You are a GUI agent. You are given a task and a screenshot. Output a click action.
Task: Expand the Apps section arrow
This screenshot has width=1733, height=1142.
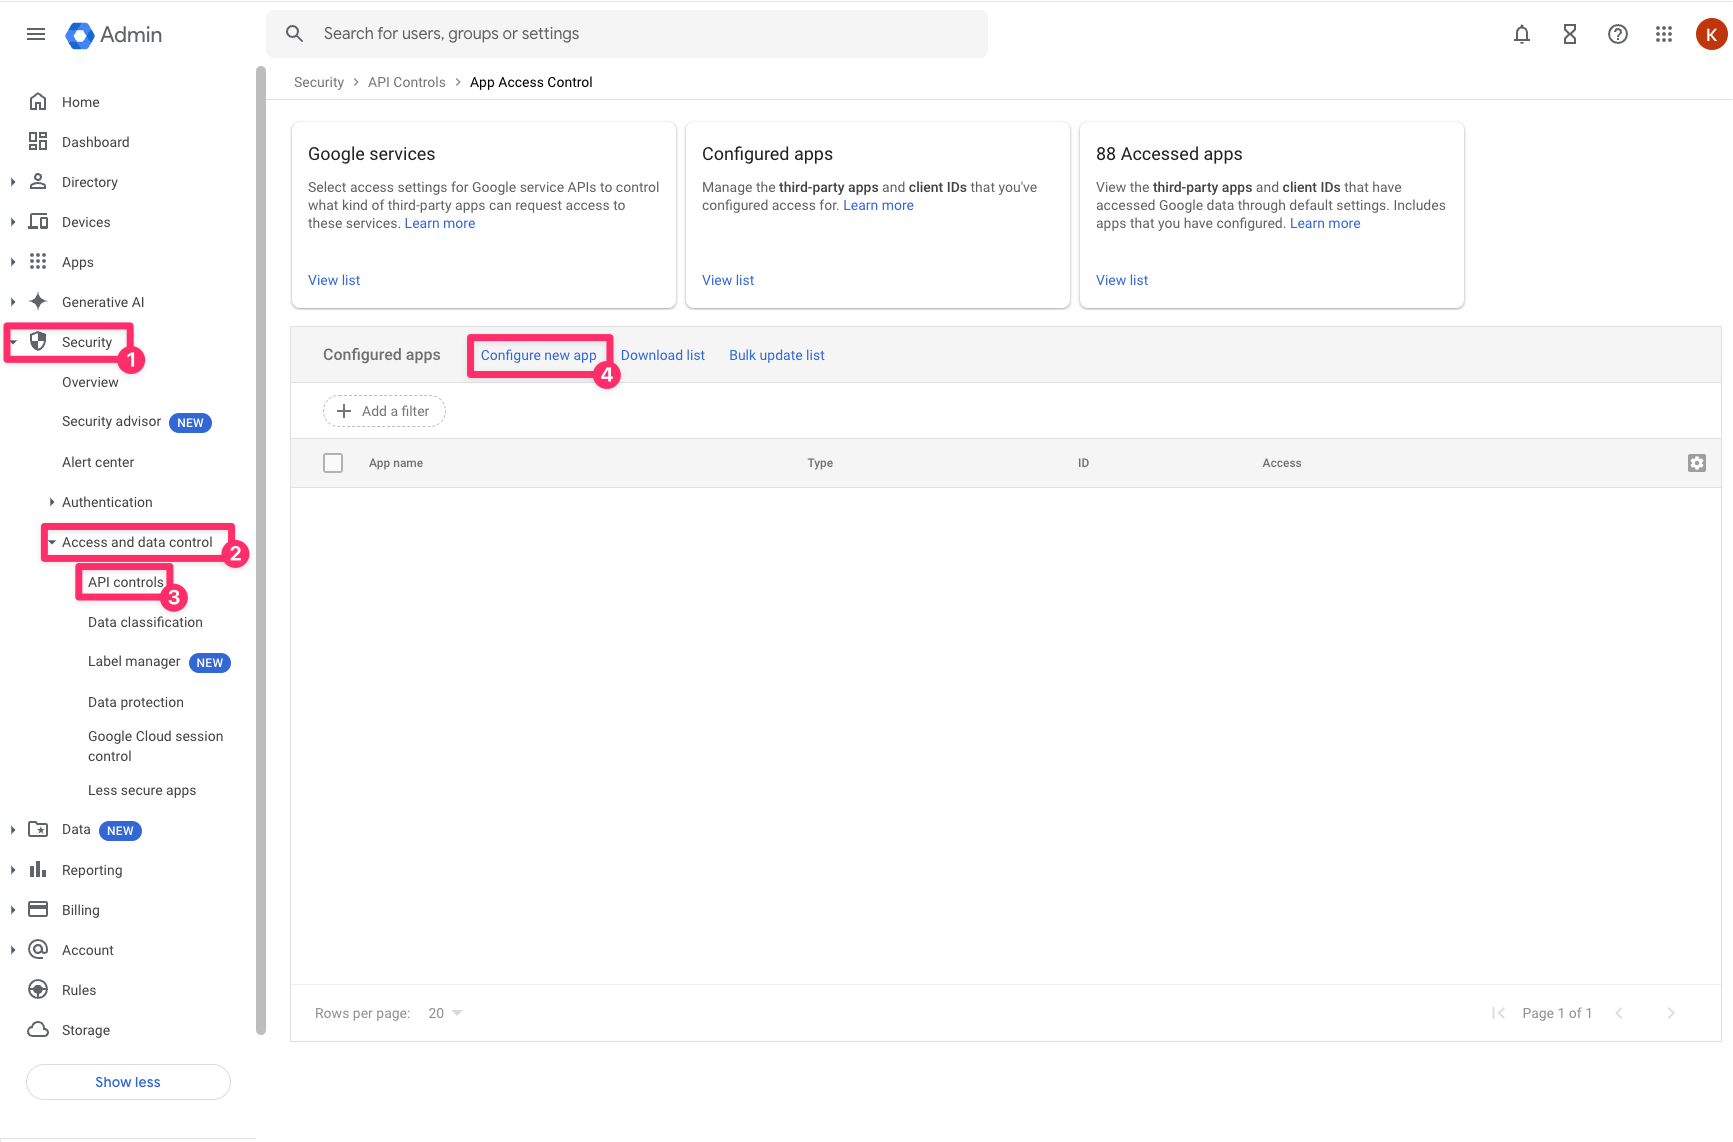(x=13, y=262)
